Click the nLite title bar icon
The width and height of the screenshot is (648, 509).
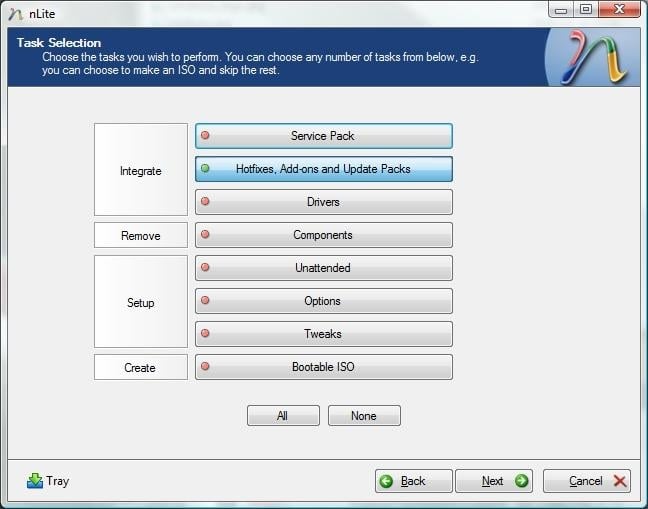(15, 13)
